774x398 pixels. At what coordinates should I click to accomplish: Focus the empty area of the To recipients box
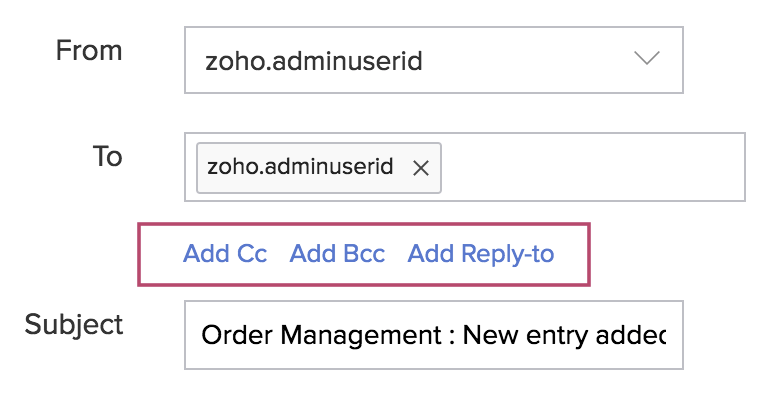click(x=592, y=167)
